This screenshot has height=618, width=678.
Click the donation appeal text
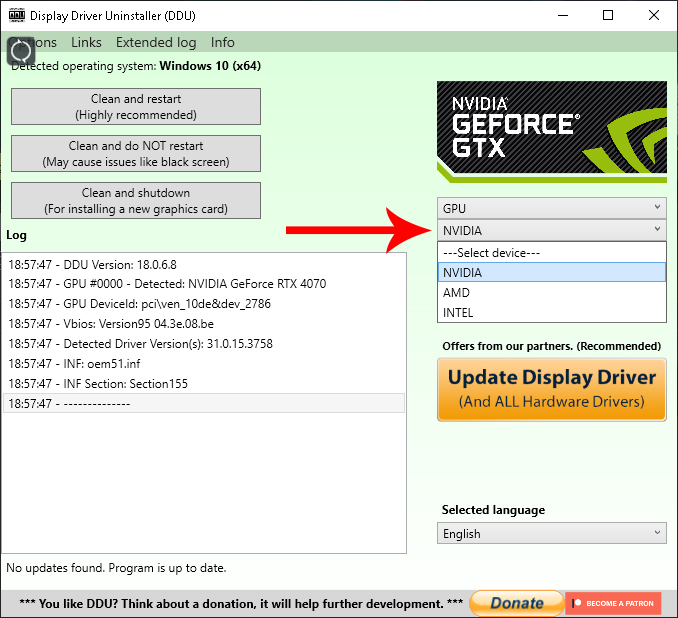coord(241,603)
